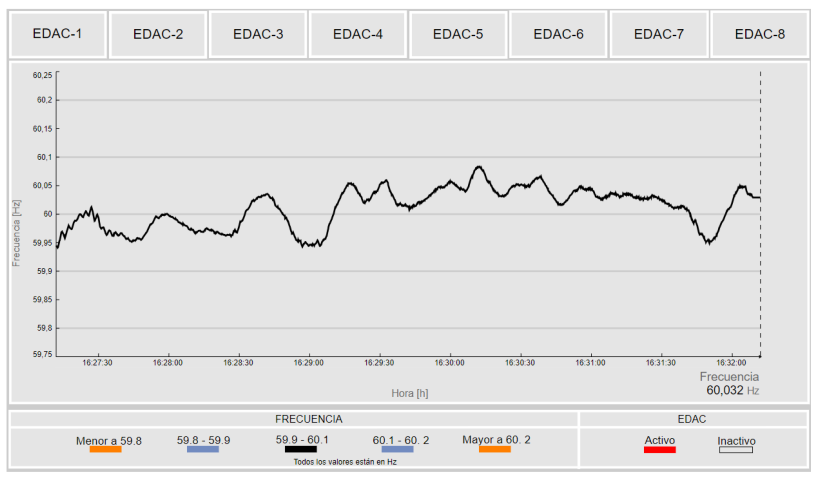Click the dashed current-time marker line
The image size is (821, 480).
pyautogui.click(x=760, y=214)
